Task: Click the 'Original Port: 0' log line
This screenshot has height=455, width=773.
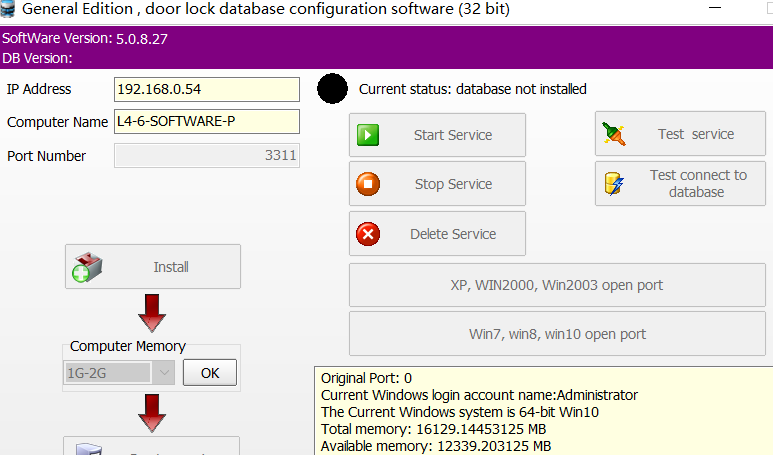Action: 366,378
